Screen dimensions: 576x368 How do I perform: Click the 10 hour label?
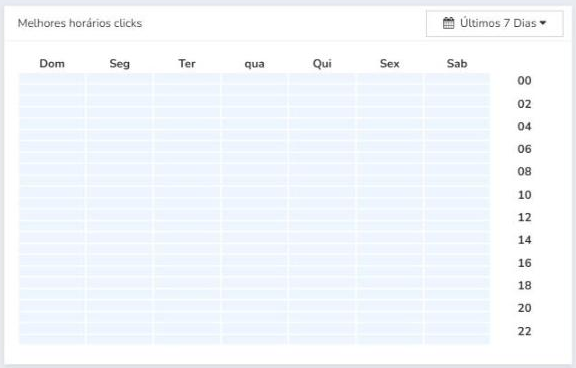tap(524, 195)
